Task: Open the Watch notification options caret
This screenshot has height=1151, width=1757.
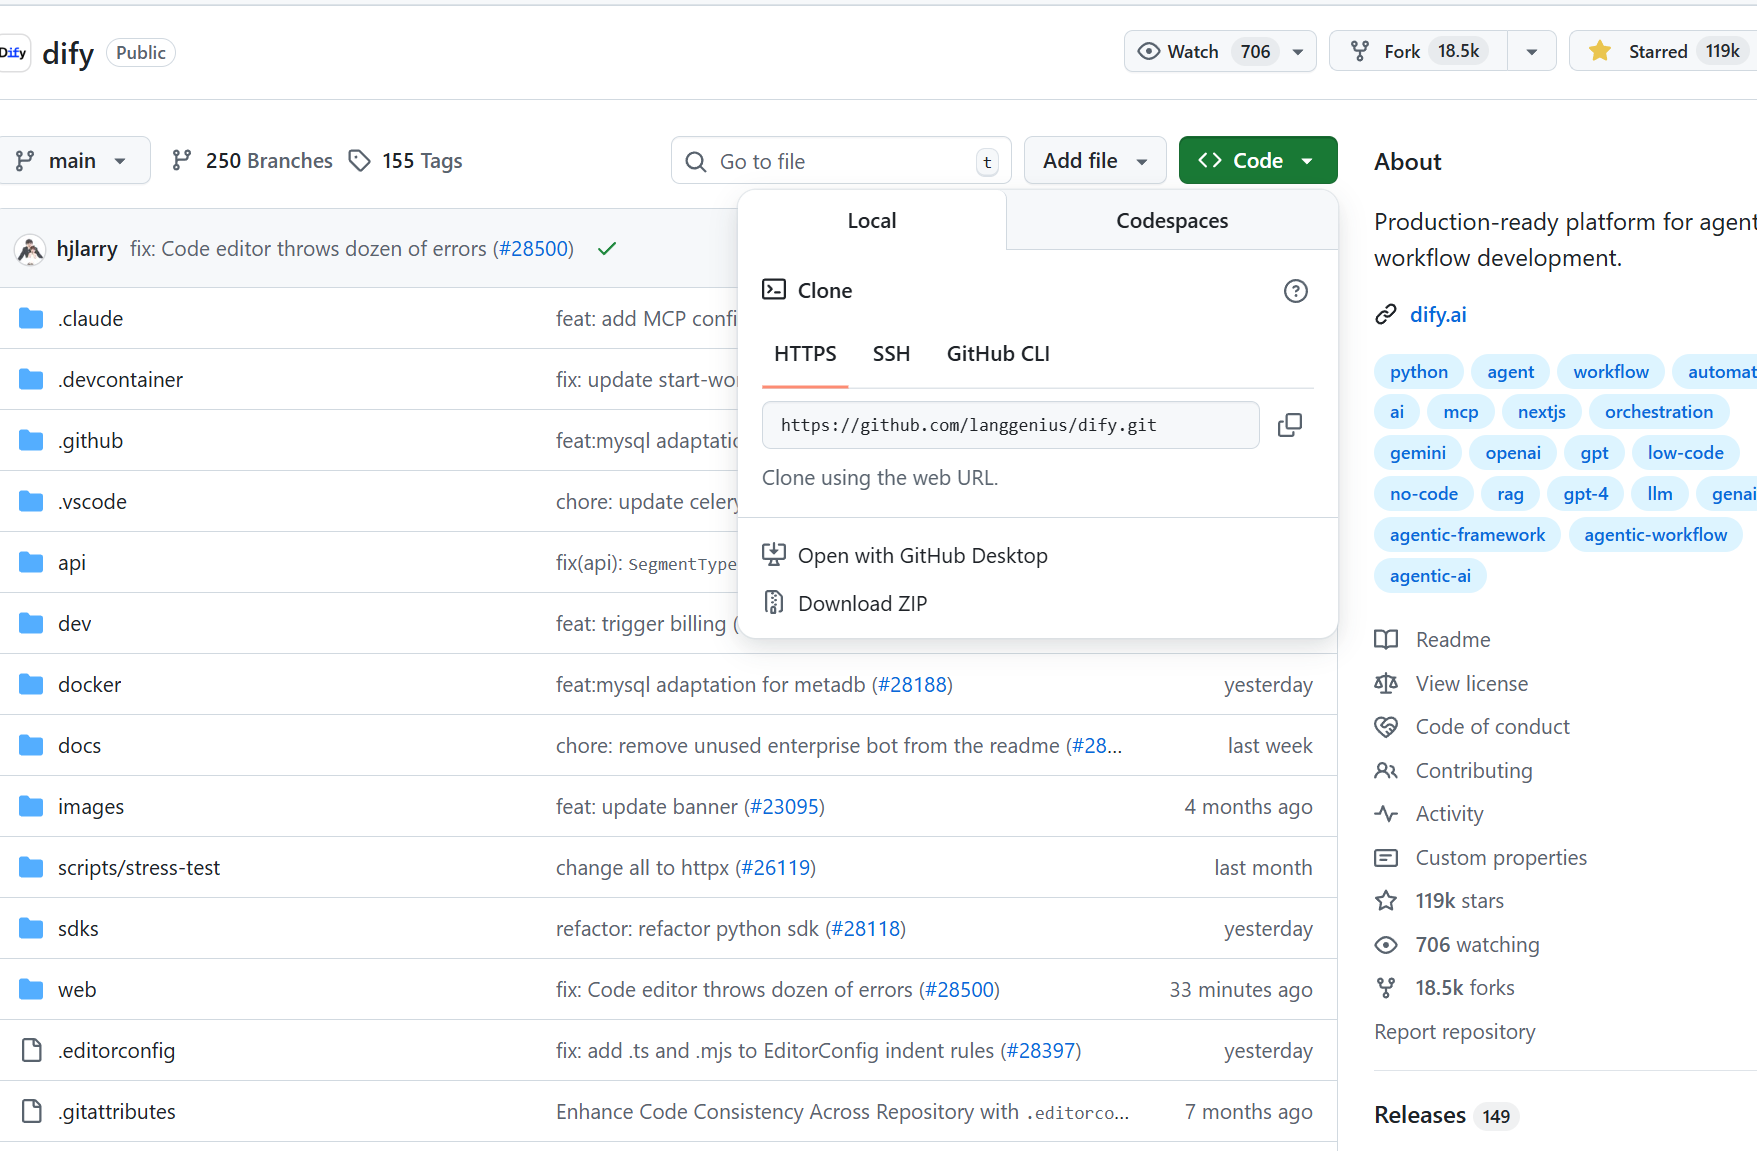Action: (1297, 51)
